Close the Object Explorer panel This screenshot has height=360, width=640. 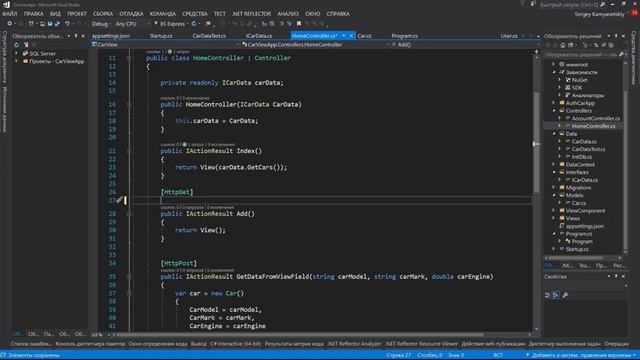pos(83,36)
